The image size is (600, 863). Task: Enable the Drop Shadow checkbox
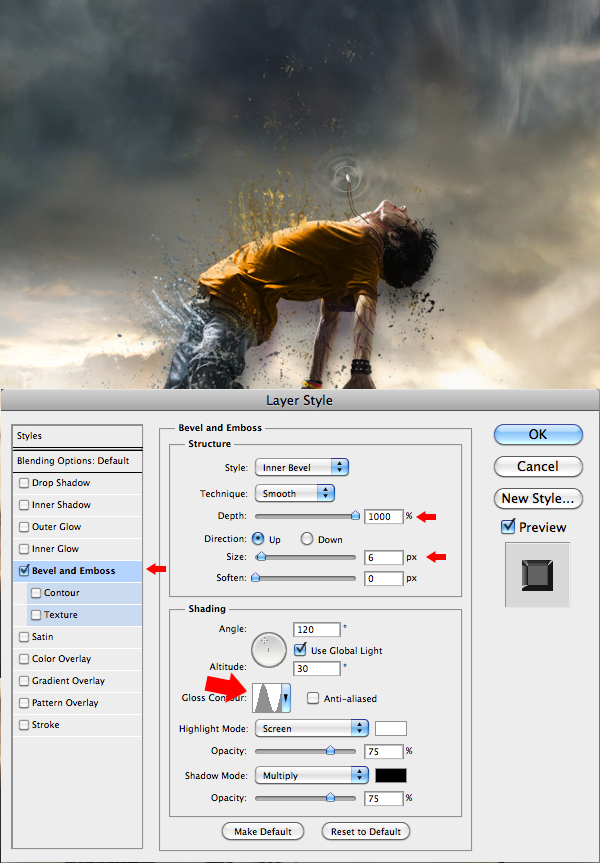24,483
